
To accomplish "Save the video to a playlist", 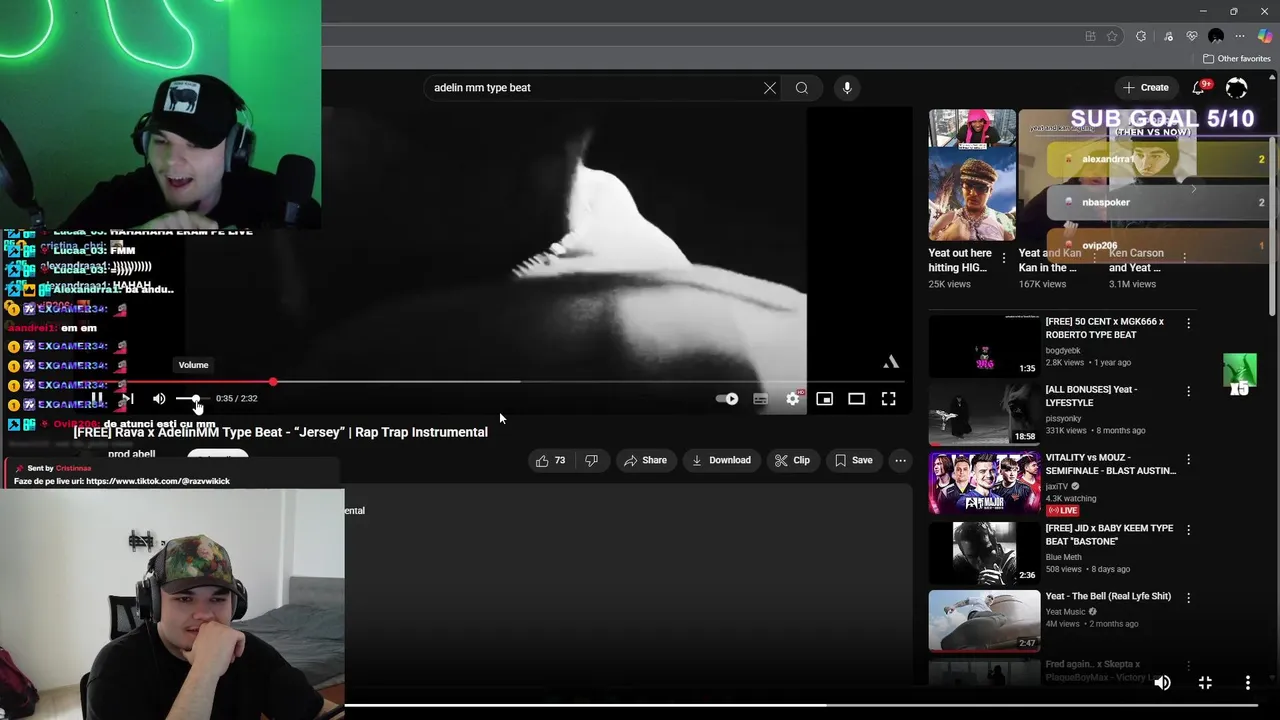I will tap(854, 460).
